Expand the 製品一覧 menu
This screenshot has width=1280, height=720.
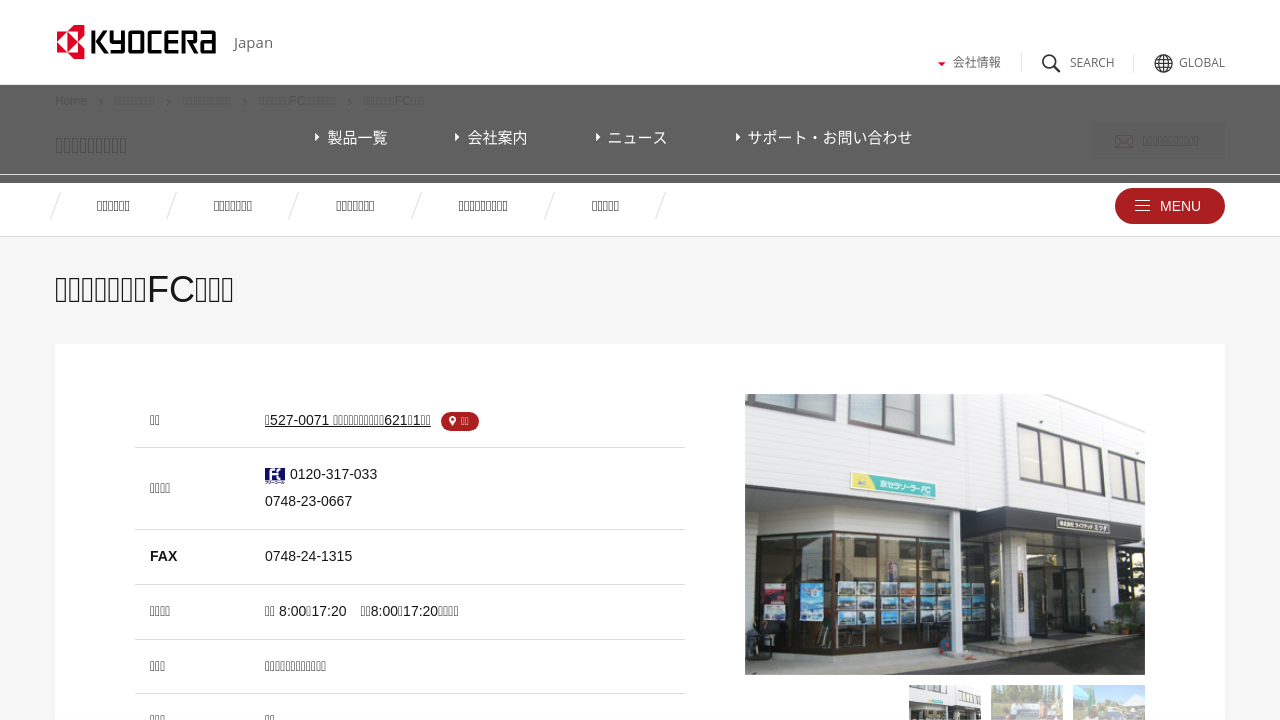point(352,137)
